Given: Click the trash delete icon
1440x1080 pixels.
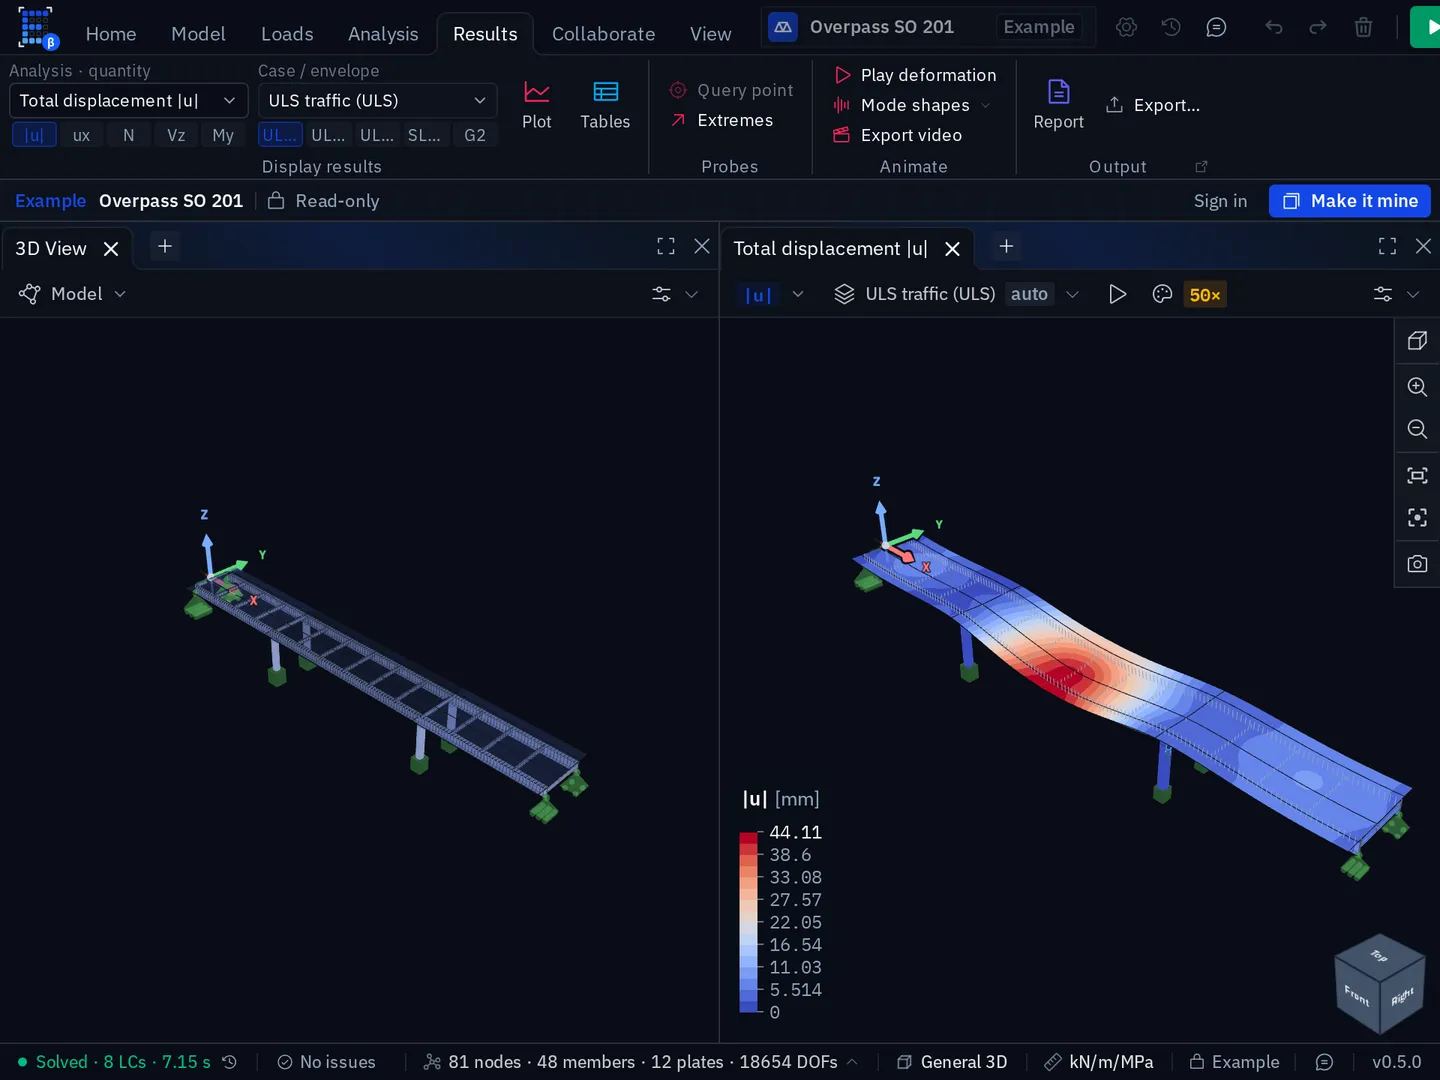Looking at the screenshot, I should click(1363, 27).
